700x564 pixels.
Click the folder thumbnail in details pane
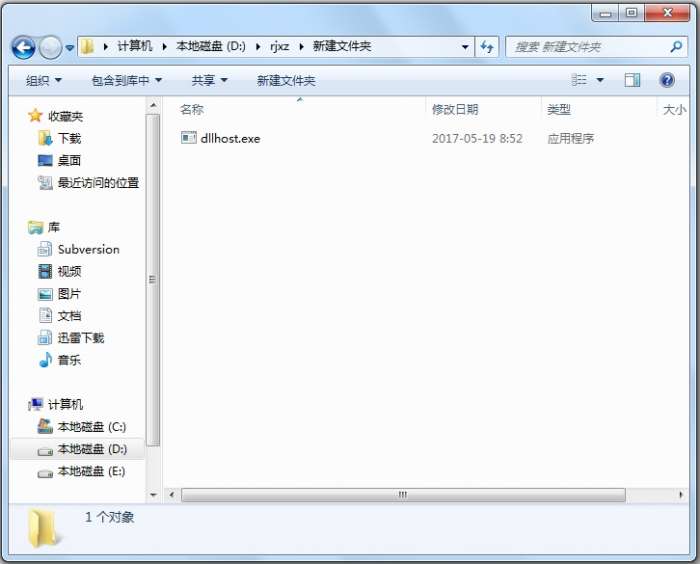(43, 529)
